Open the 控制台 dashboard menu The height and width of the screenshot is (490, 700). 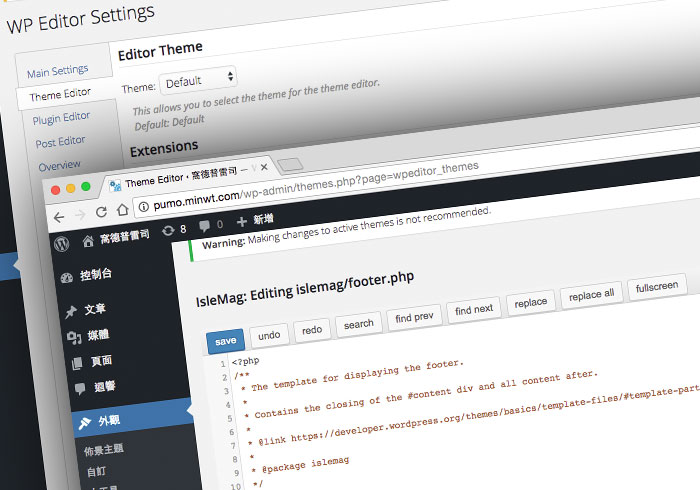[x=86, y=276]
